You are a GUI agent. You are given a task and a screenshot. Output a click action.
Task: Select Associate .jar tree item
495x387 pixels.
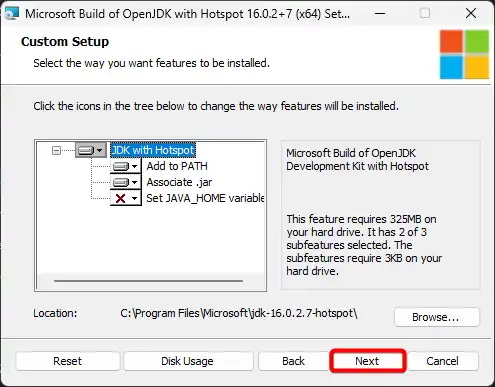click(179, 182)
